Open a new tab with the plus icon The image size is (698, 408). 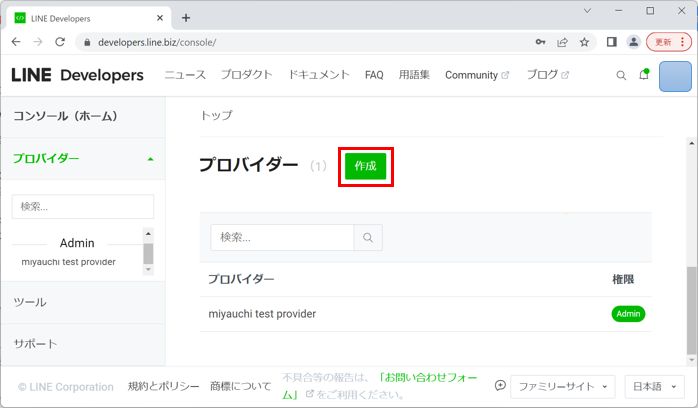point(186,18)
